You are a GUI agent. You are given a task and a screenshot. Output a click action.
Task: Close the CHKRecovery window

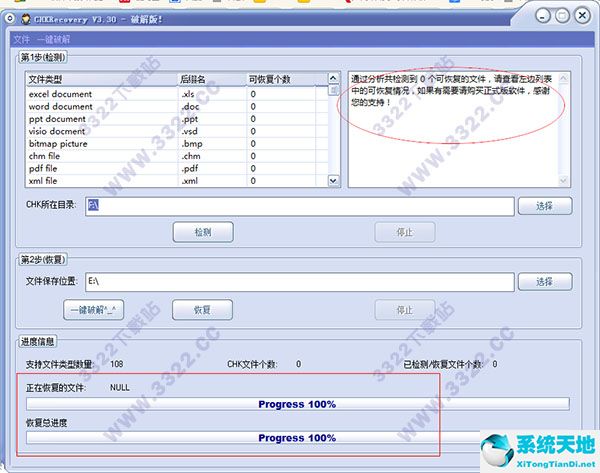click(x=582, y=16)
